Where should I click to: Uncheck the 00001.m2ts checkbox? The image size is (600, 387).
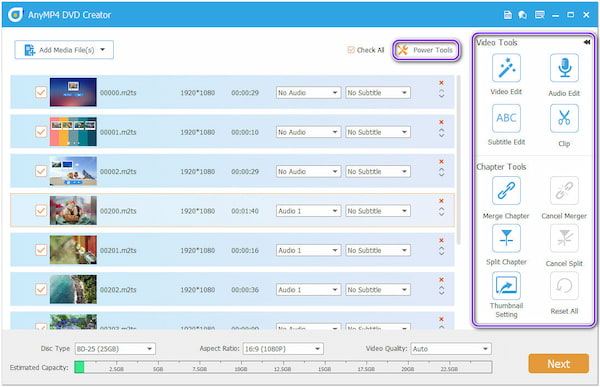pyautogui.click(x=41, y=132)
